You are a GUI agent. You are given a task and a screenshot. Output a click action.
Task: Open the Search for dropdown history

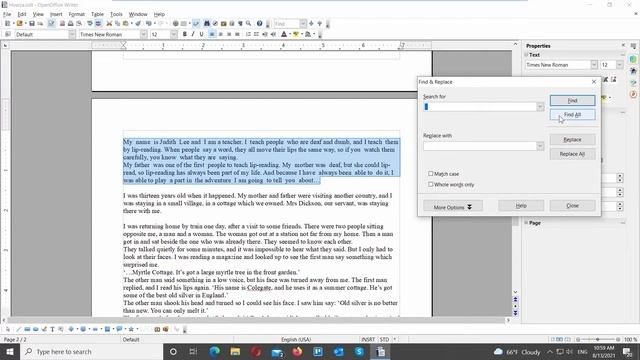[540, 107]
